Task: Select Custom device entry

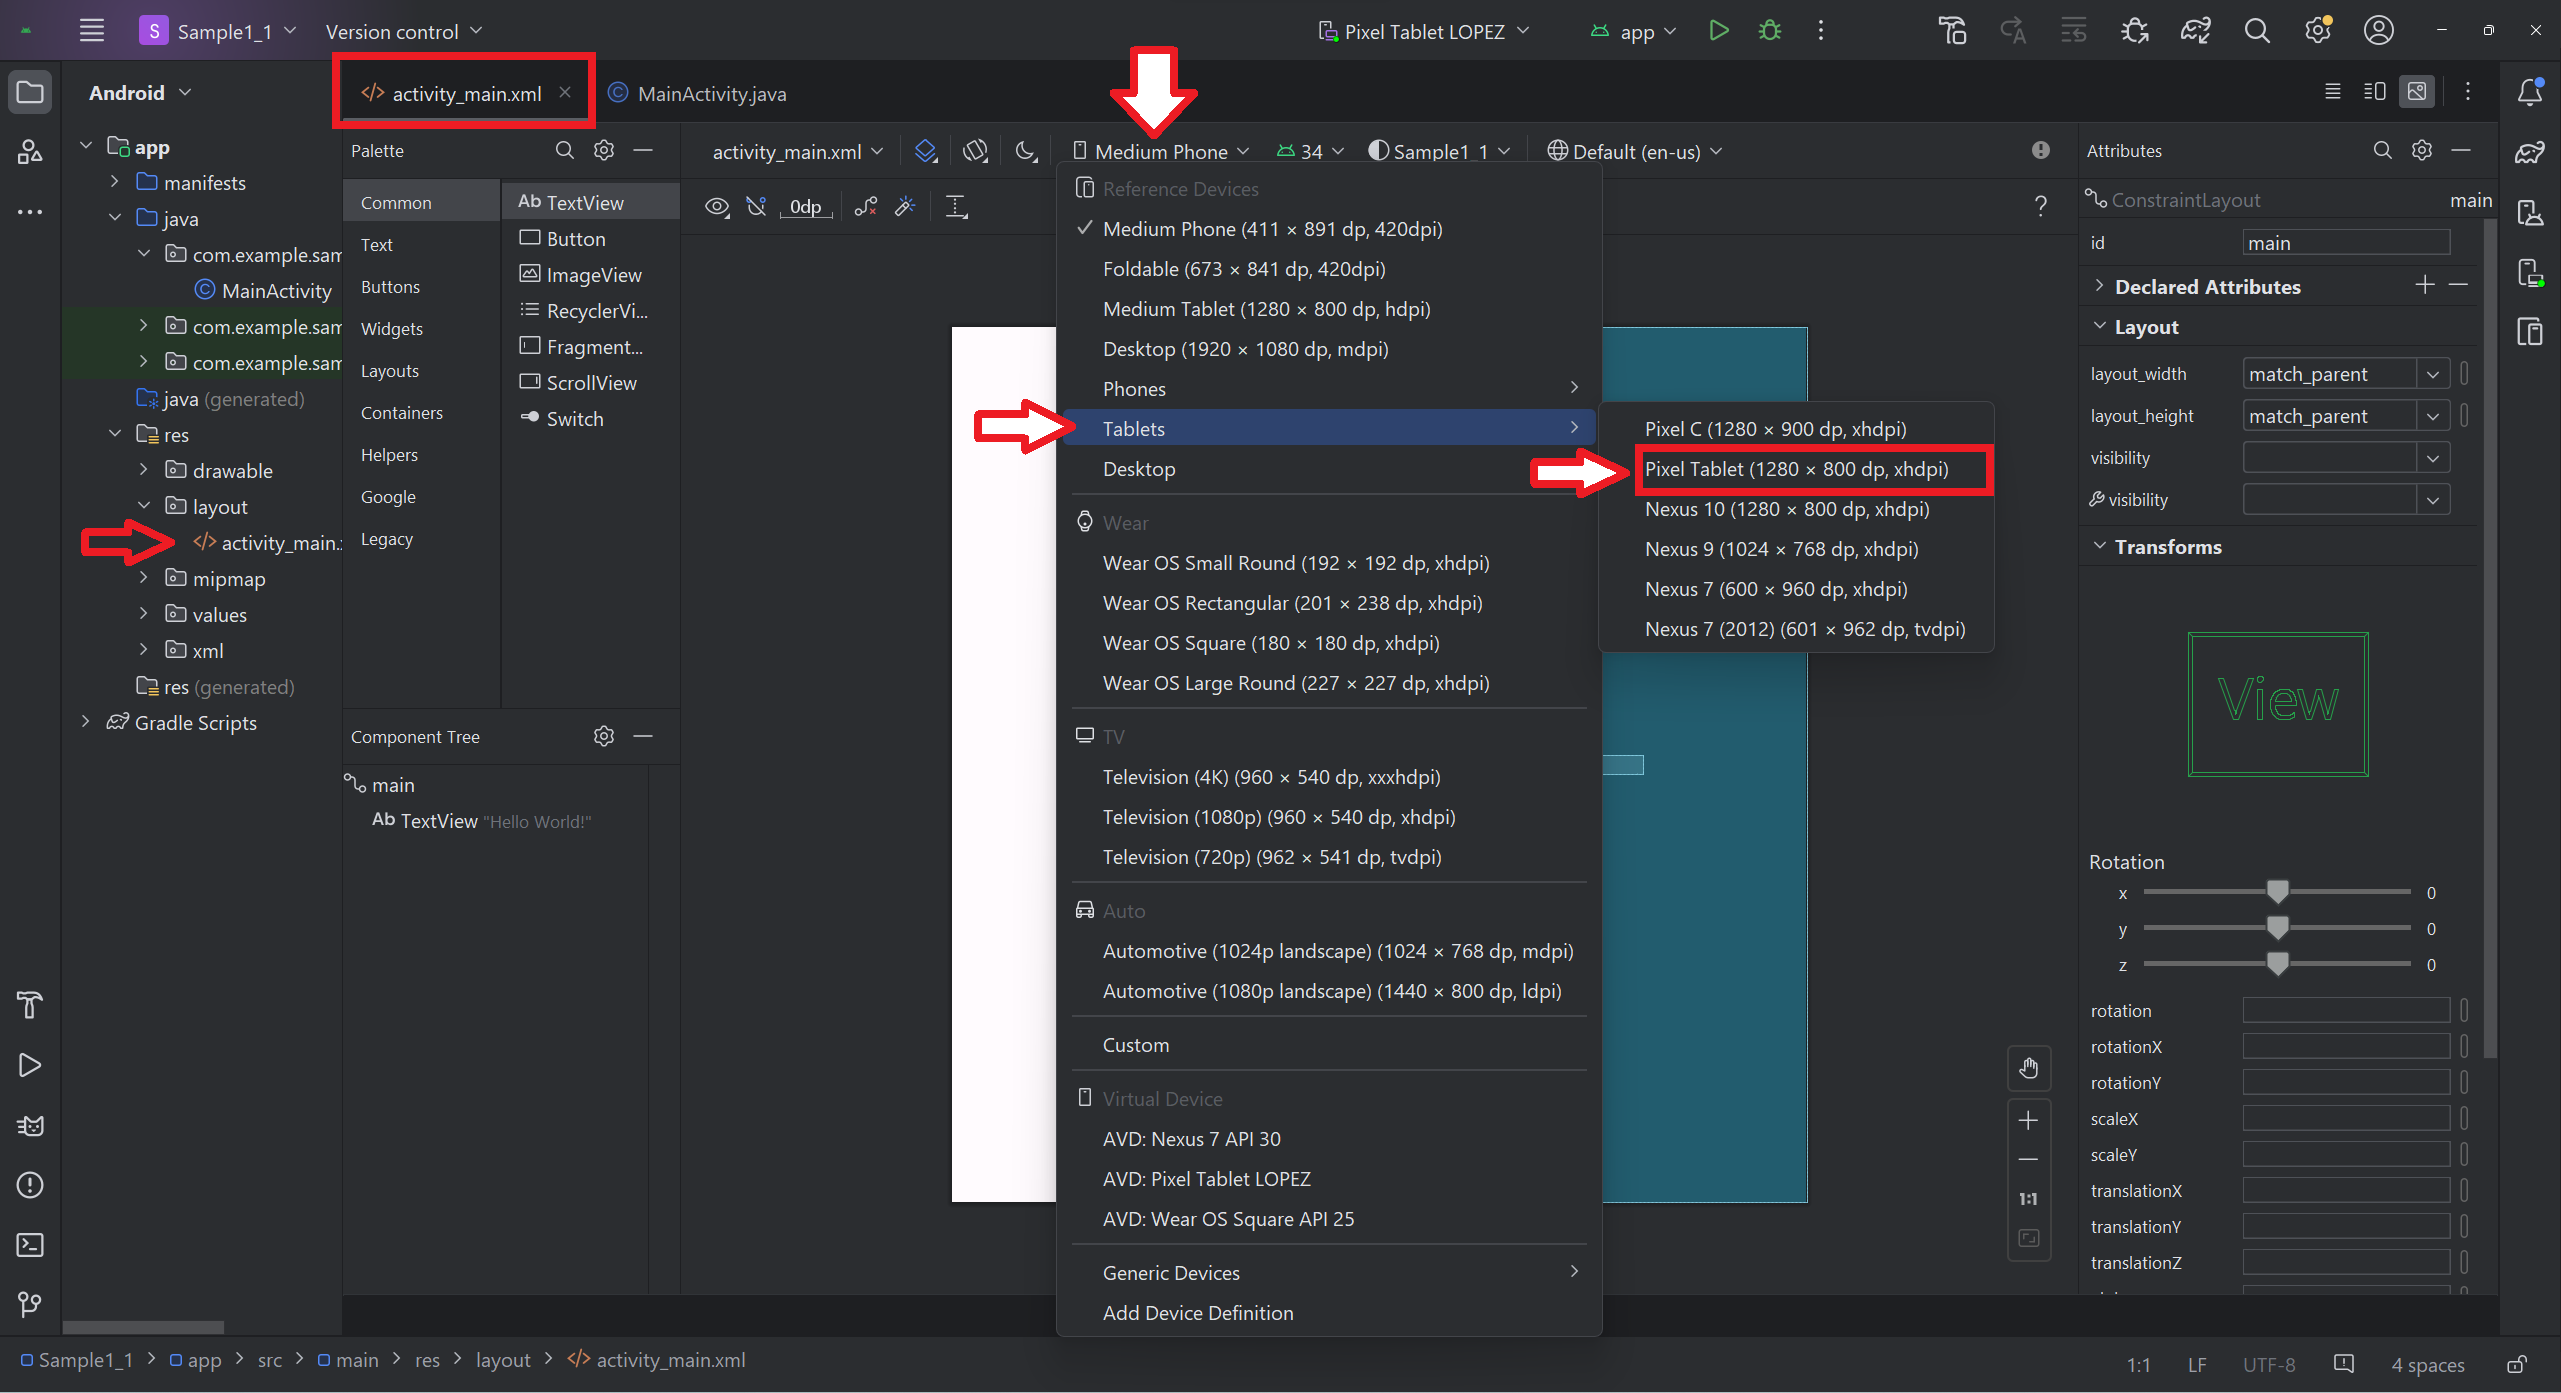Action: point(1330,1045)
